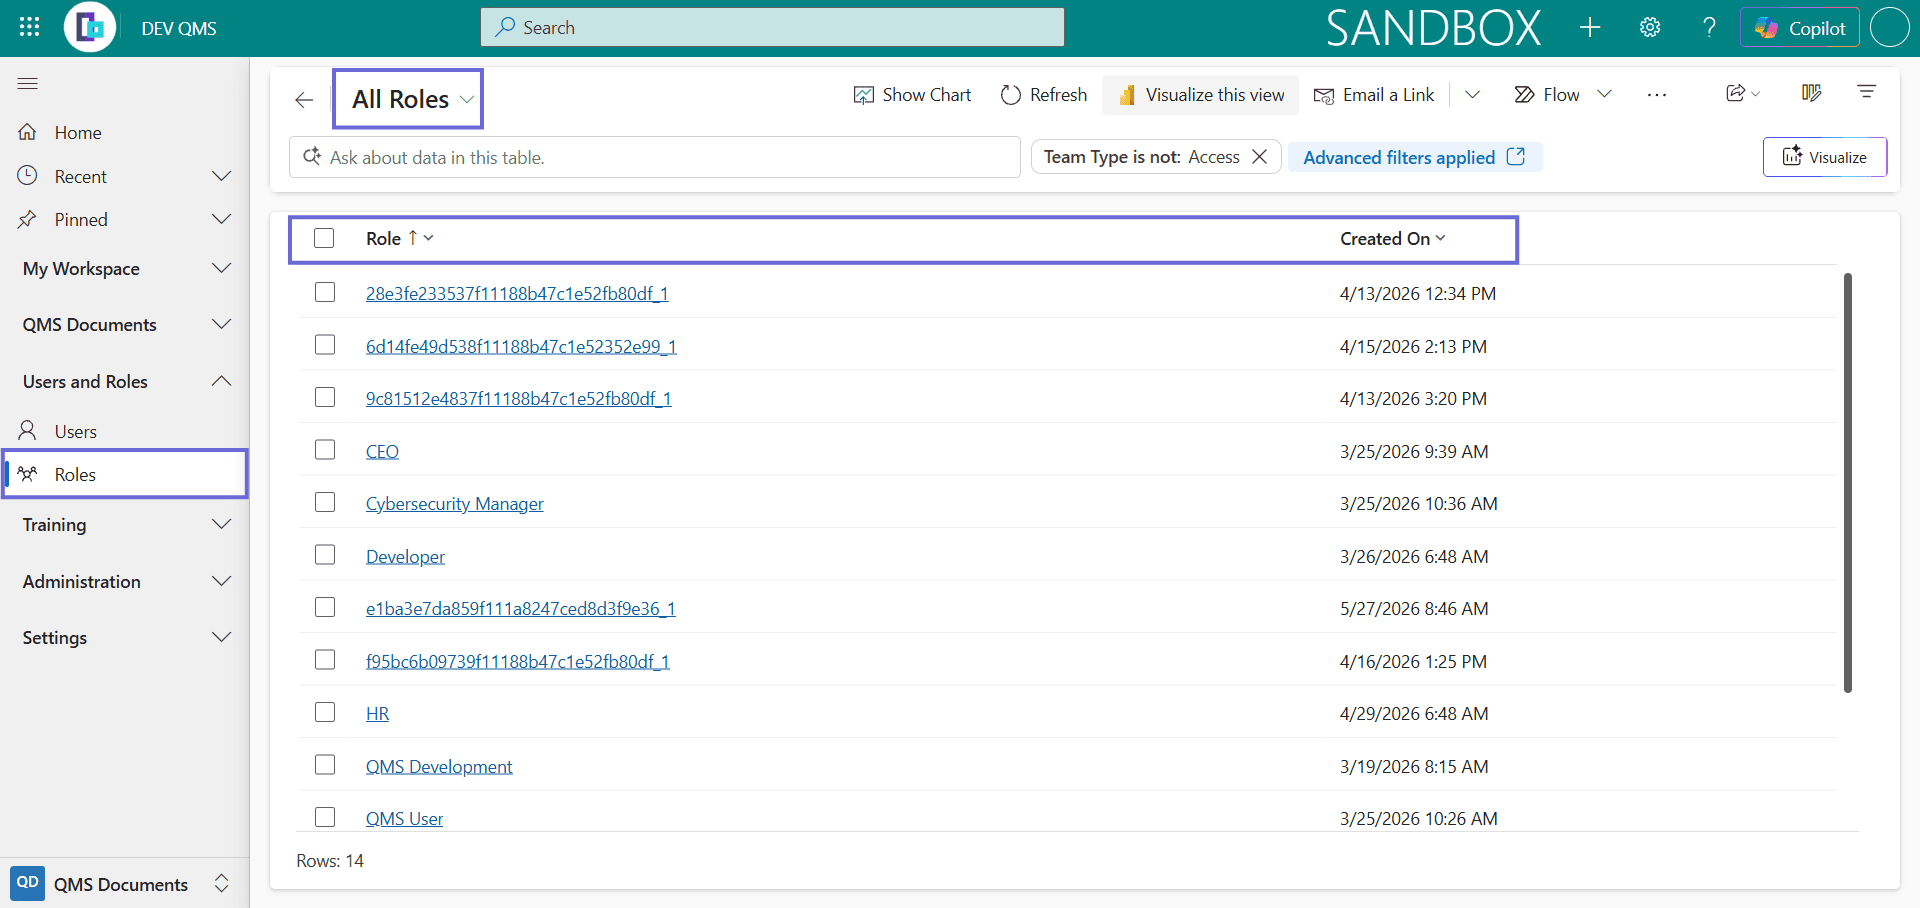Screen dimensions: 1920x908
Task: Open Advanced filters applied
Action: (x=1414, y=157)
